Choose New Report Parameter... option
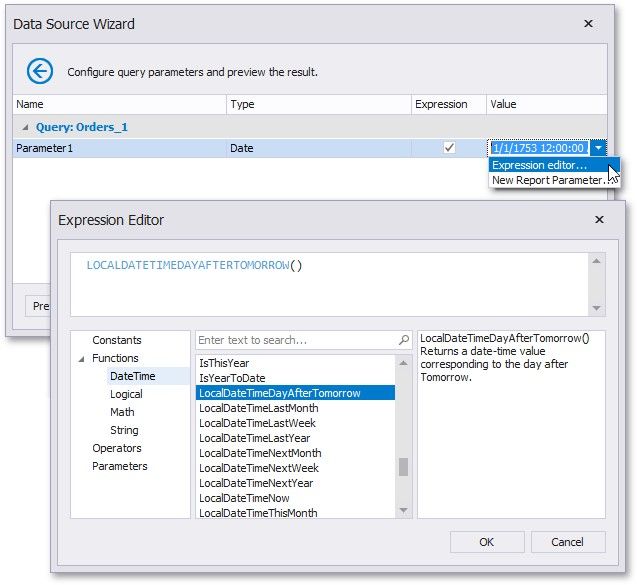The height and width of the screenshot is (585, 637). 547,180
